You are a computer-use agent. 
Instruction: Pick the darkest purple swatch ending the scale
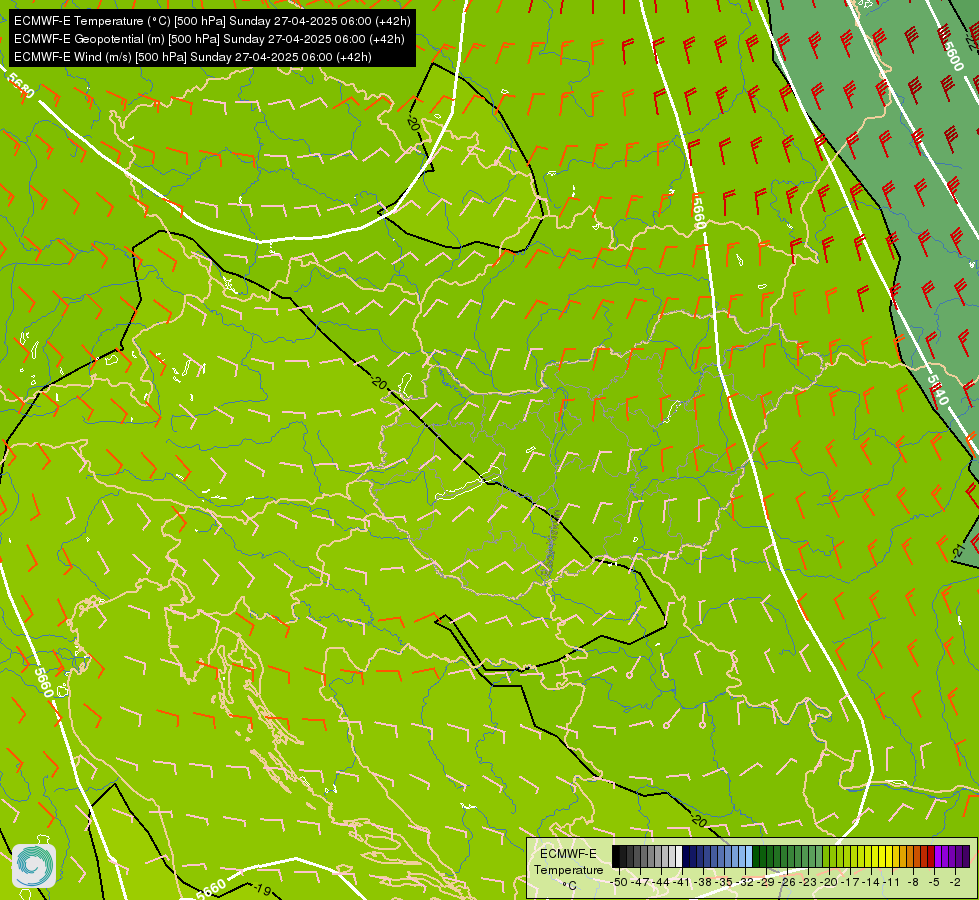(x=966, y=856)
